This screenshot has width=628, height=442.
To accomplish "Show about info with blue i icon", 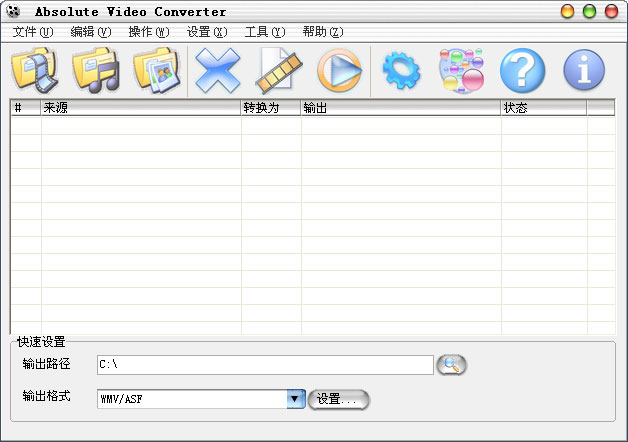I will [x=584, y=70].
